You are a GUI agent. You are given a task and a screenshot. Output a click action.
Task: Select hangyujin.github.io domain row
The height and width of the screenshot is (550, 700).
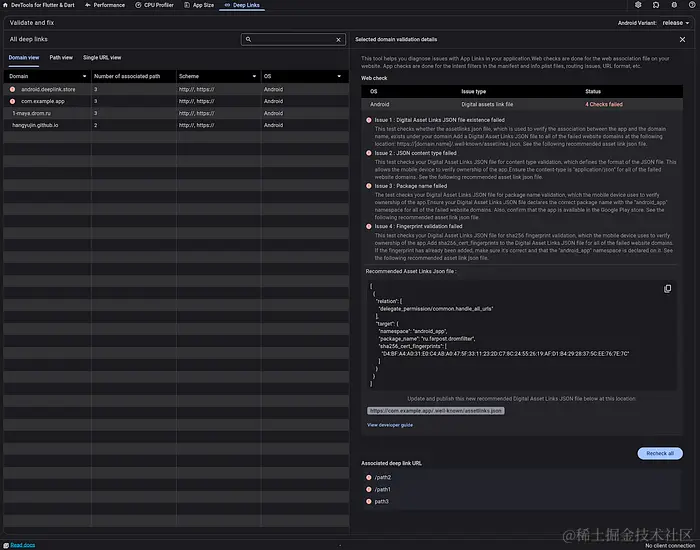point(176,125)
